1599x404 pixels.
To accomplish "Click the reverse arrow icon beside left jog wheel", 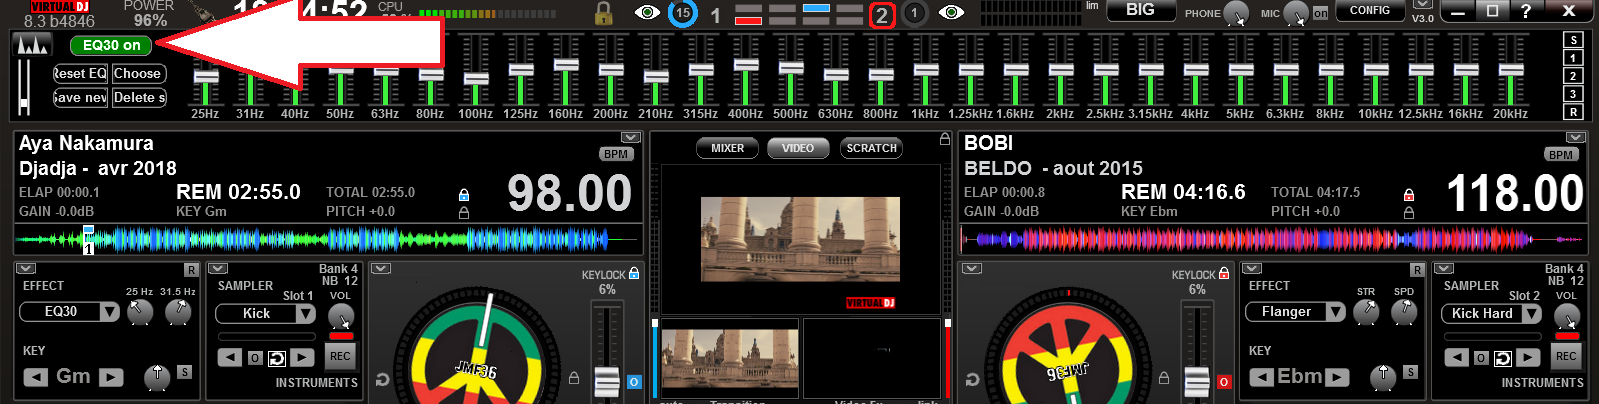I will [x=382, y=380].
